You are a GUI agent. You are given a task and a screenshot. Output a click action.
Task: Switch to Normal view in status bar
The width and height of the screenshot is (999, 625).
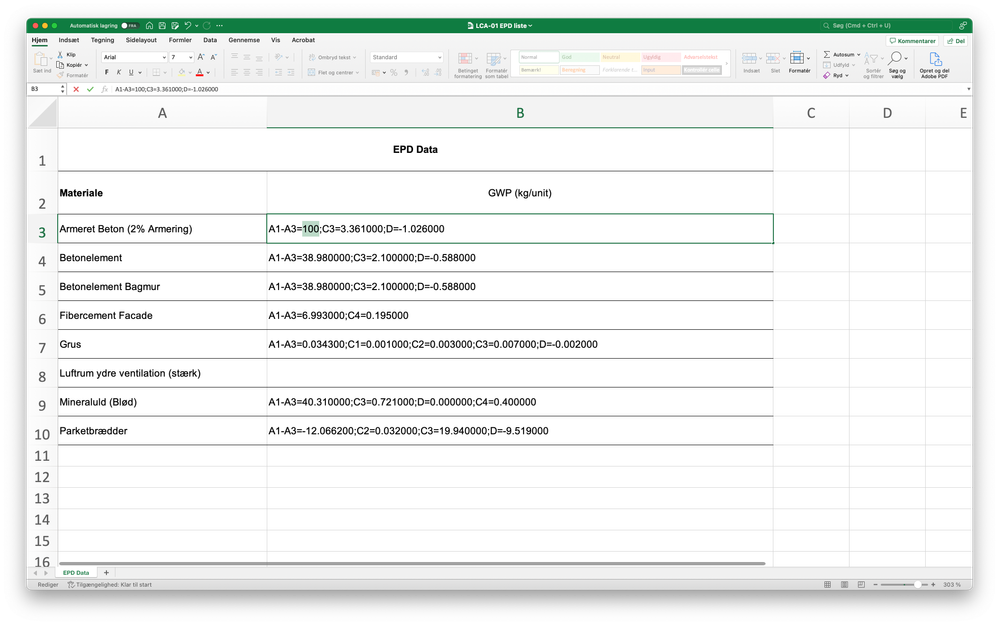[827, 584]
